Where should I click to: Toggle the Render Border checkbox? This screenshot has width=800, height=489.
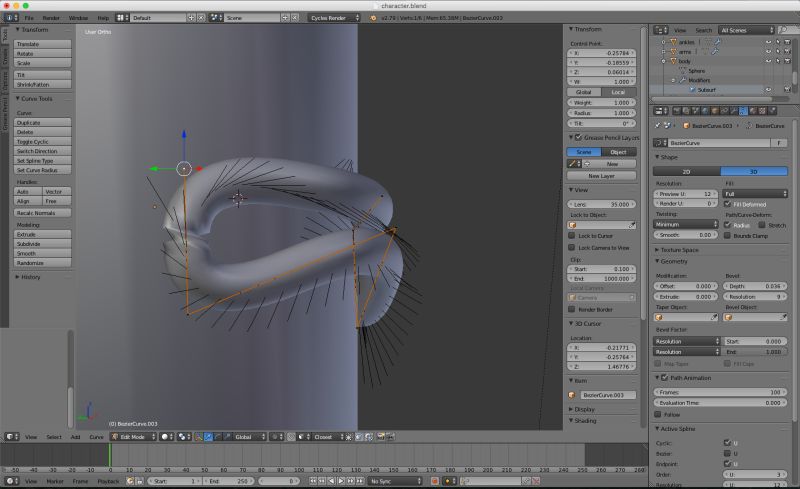pos(572,309)
